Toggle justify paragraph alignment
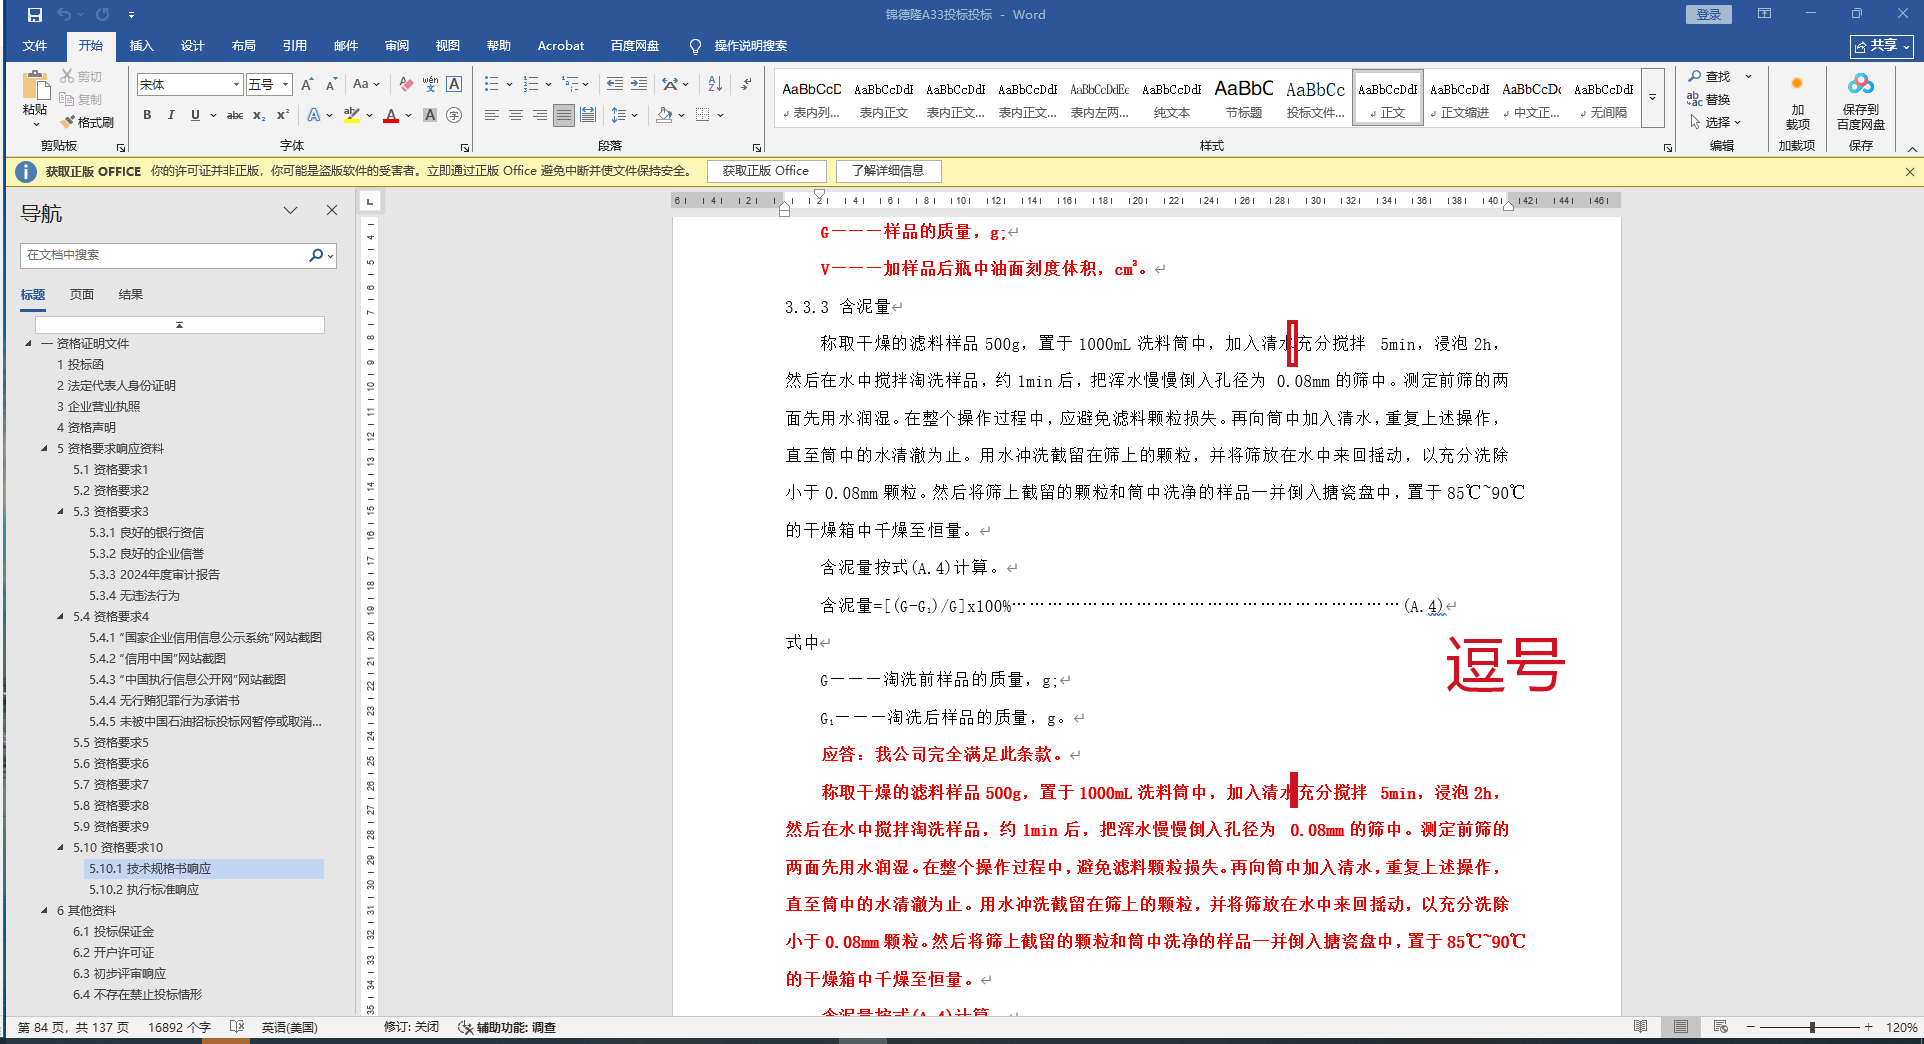The width and height of the screenshot is (1924, 1044). (564, 115)
